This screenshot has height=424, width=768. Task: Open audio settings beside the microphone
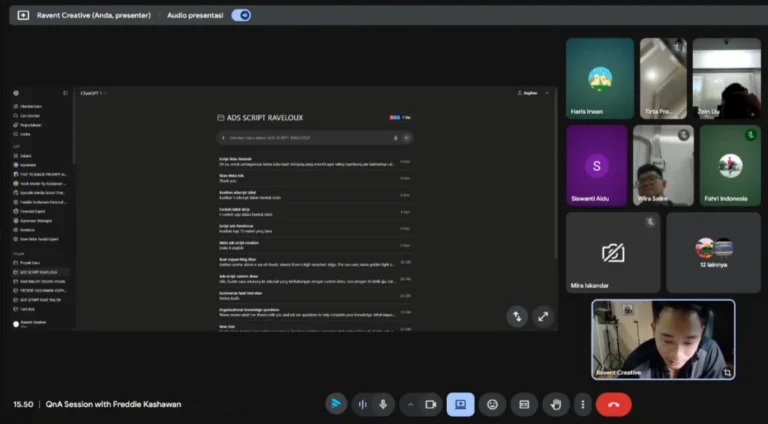(361, 404)
